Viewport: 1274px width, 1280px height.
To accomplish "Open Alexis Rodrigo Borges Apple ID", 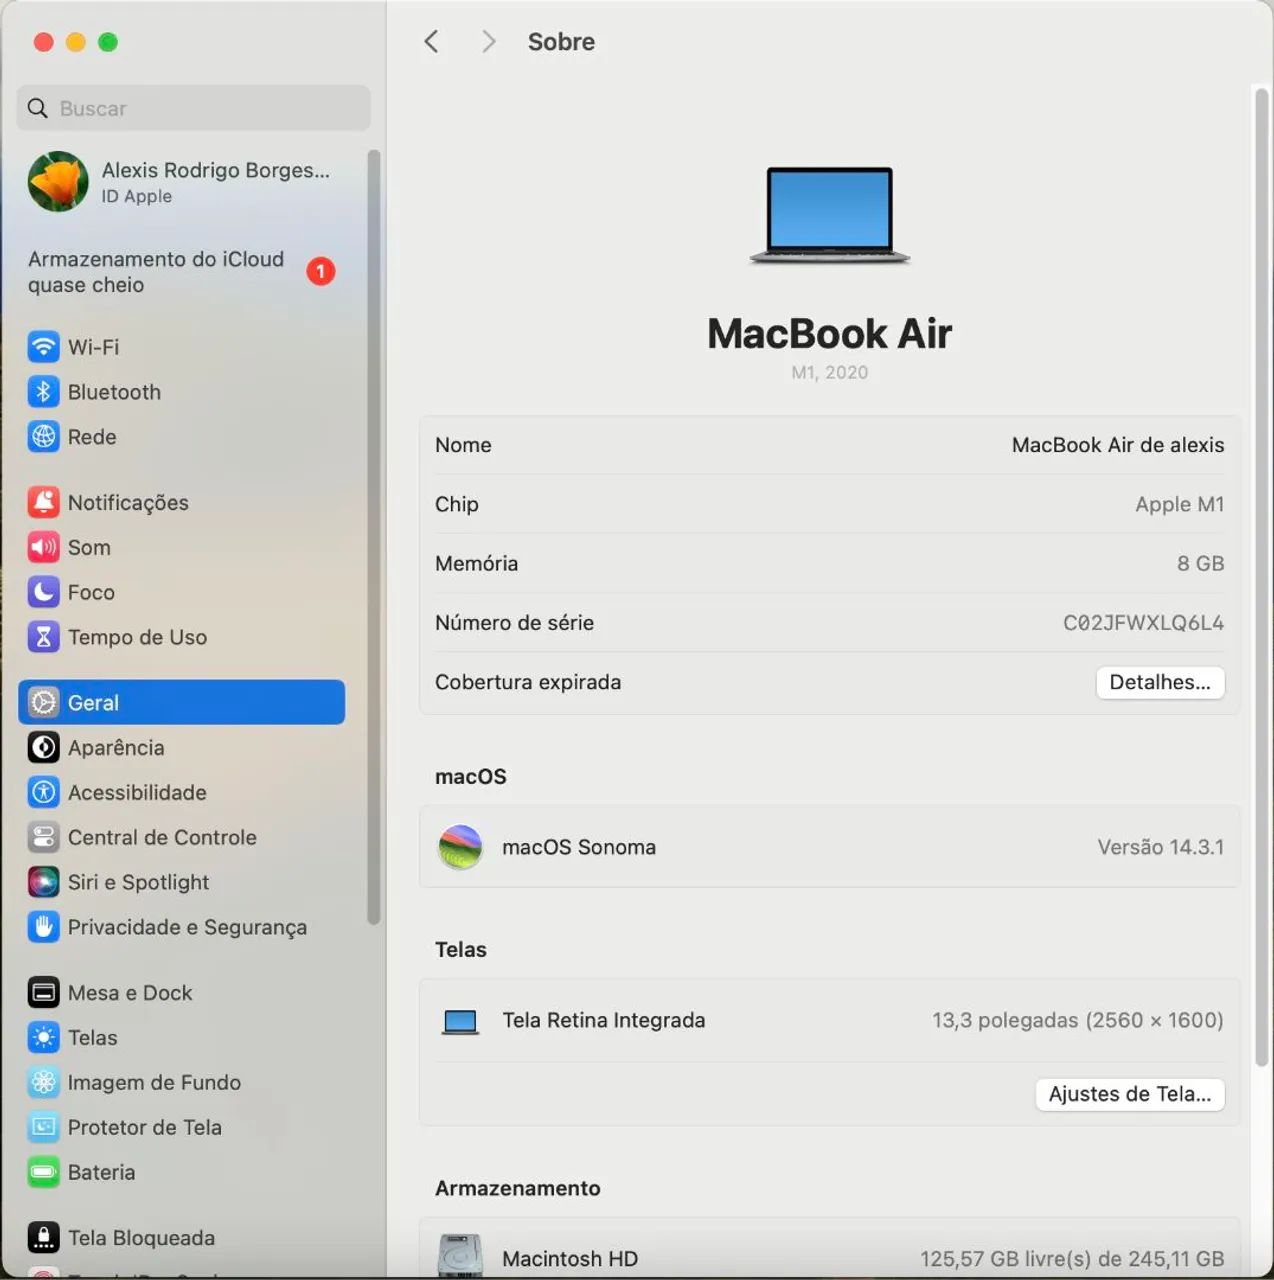I will (180, 182).
